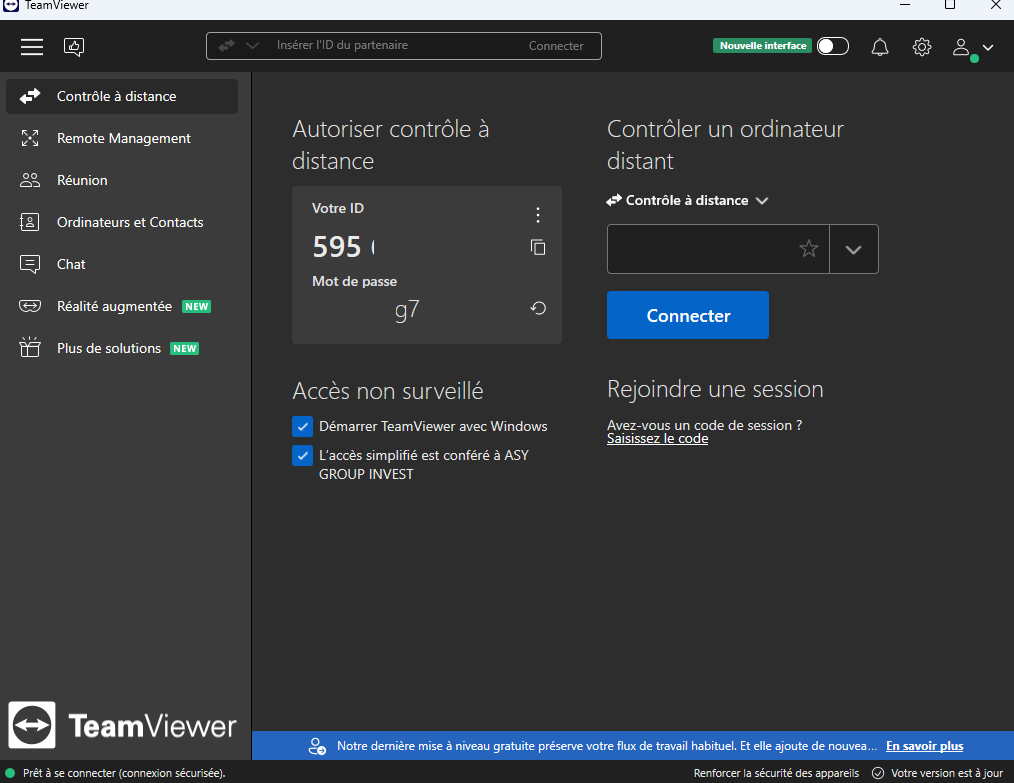Image resolution: width=1014 pixels, height=783 pixels.
Task: Toggle the 'accès simplifié' checkbox
Action: [302, 456]
